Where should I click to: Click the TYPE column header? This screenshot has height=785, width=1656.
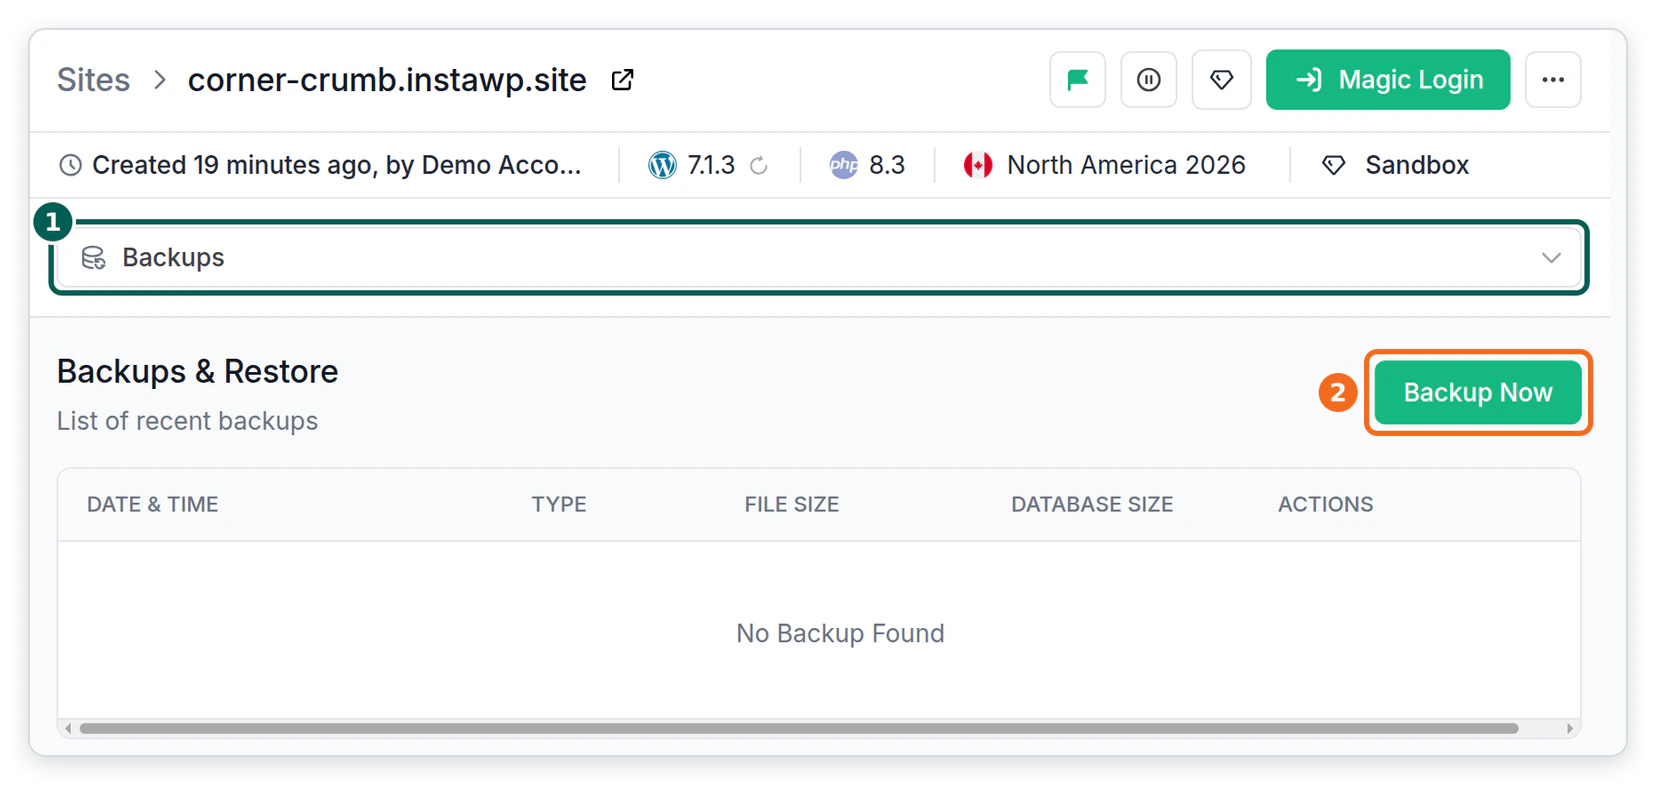point(559,505)
